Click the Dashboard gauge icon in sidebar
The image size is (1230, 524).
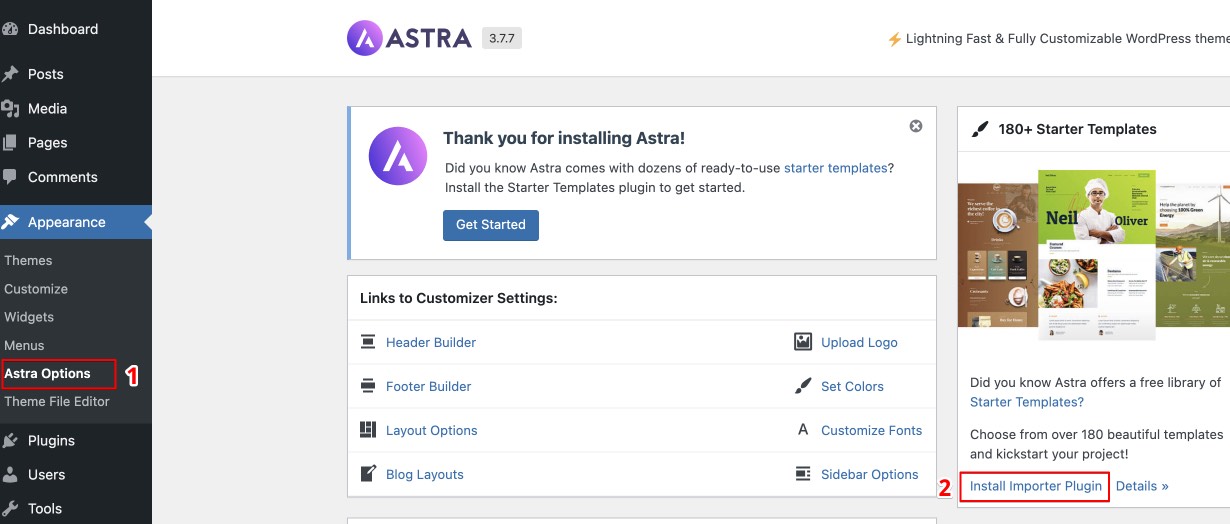[x=10, y=29]
